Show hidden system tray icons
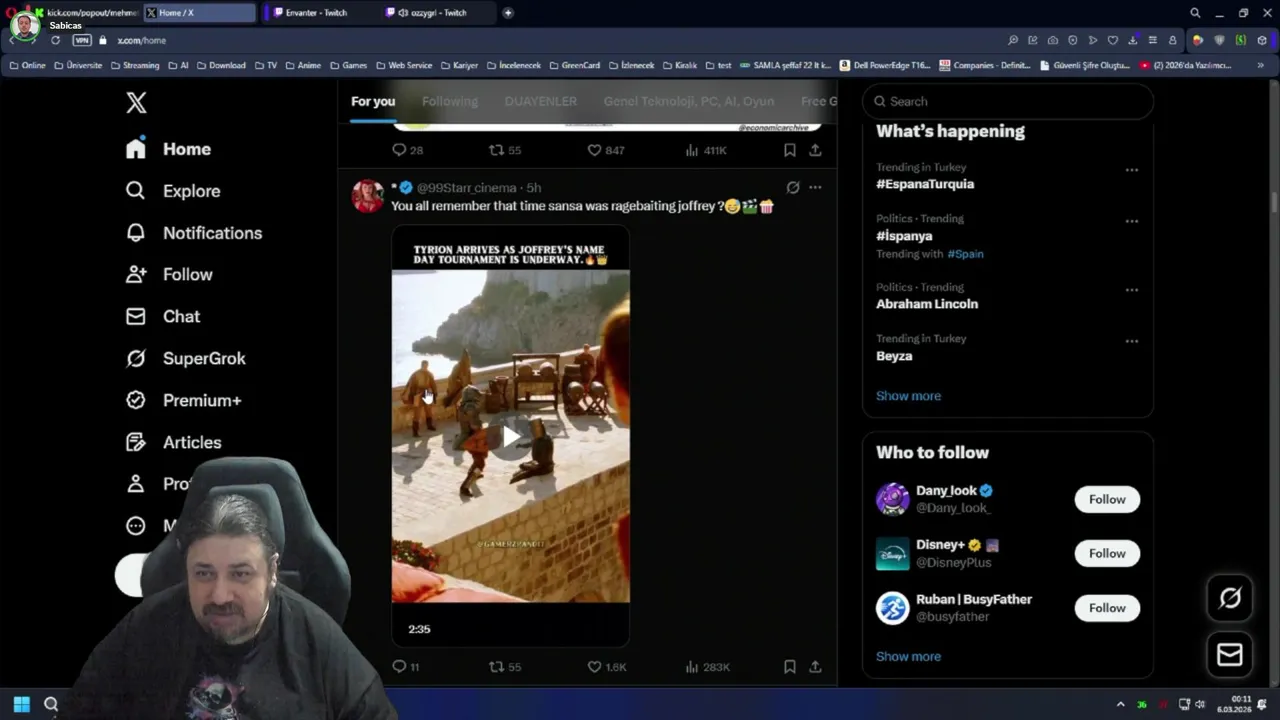1280x720 pixels. coord(1120,704)
